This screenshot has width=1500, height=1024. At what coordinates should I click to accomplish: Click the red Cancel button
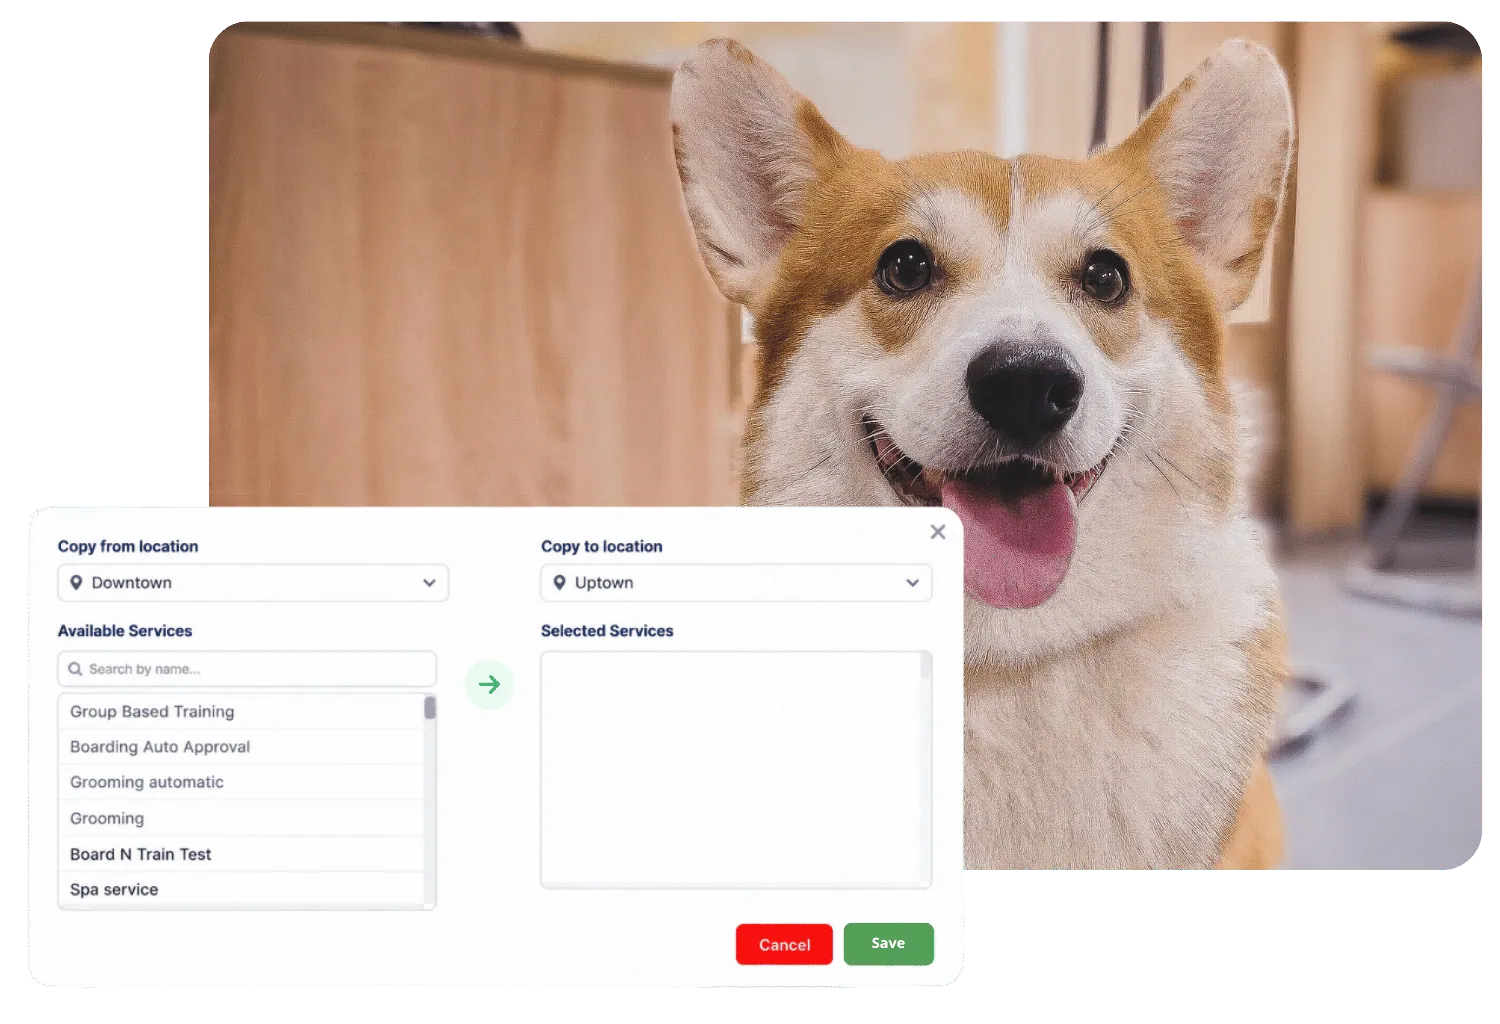coord(784,944)
